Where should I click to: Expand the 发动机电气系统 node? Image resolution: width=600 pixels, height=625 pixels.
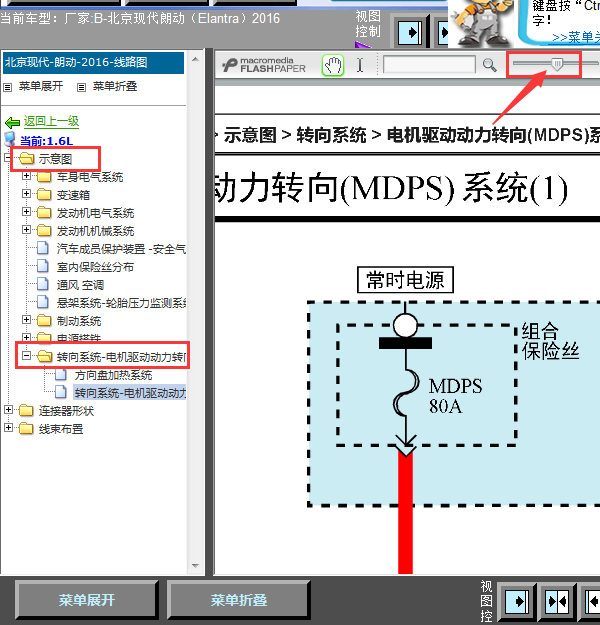pos(26,211)
